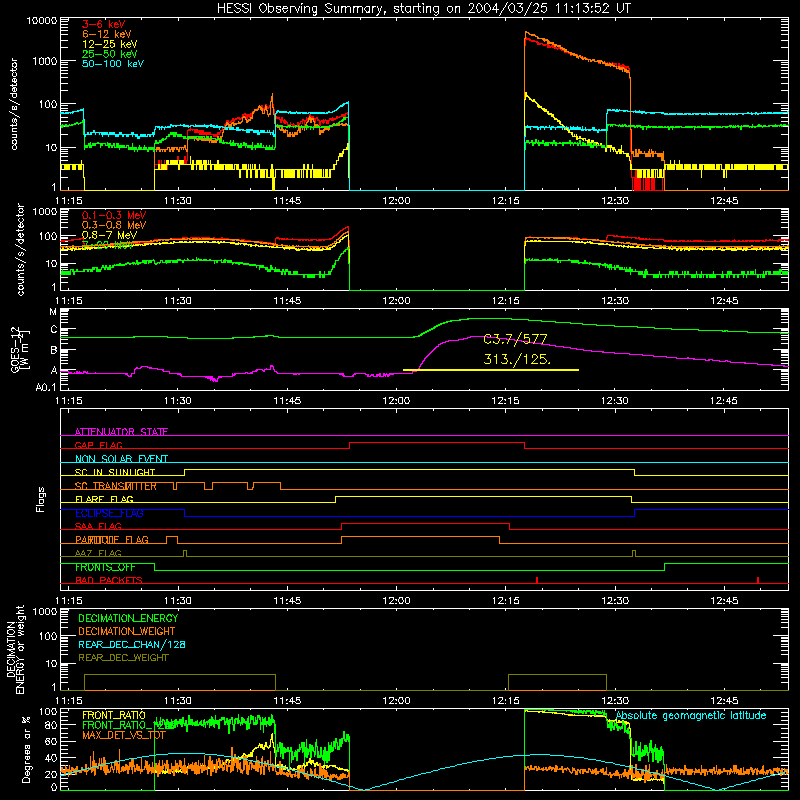Click the A0.1 label on GOES axis
Screen dimensions: 800x800
pyautogui.click(x=46, y=388)
